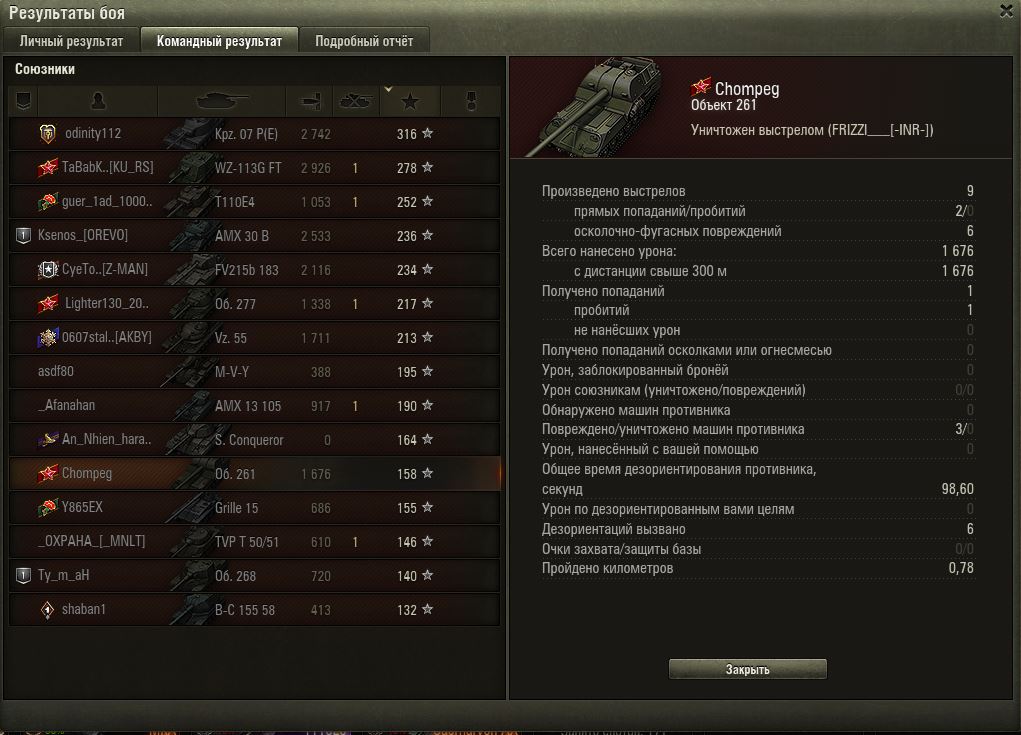Switch to the Подробный отчёт tab

point(364,40)
